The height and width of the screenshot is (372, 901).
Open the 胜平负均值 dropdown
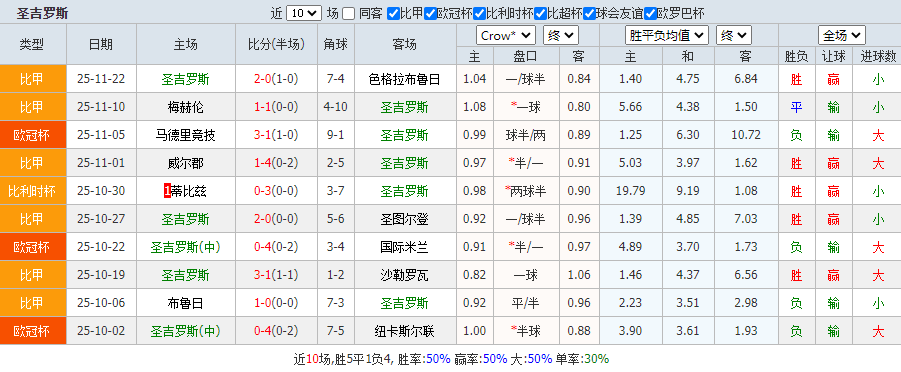(667, 36)
